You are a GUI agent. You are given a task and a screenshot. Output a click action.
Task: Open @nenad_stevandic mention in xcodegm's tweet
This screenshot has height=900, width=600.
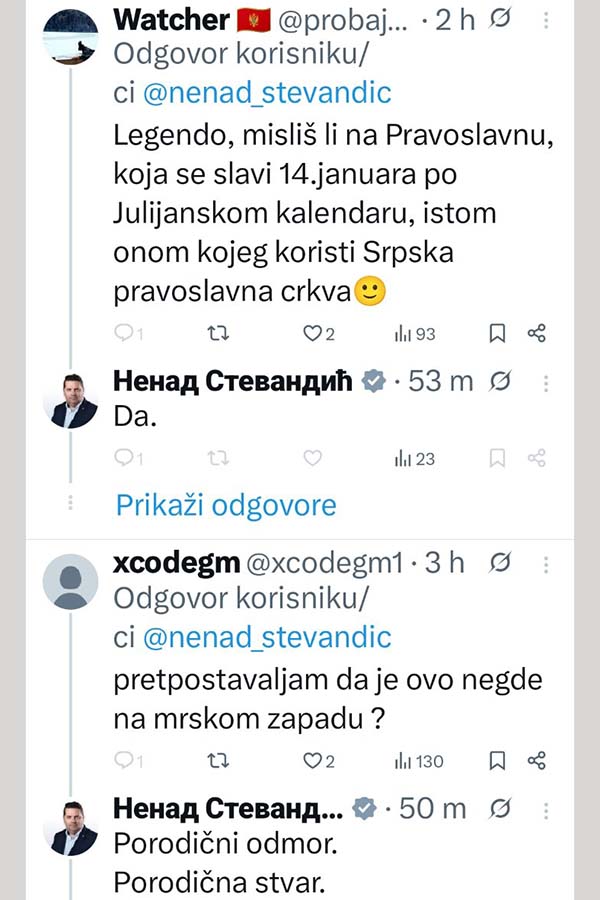pyautogui.click(x=268, y=636)
